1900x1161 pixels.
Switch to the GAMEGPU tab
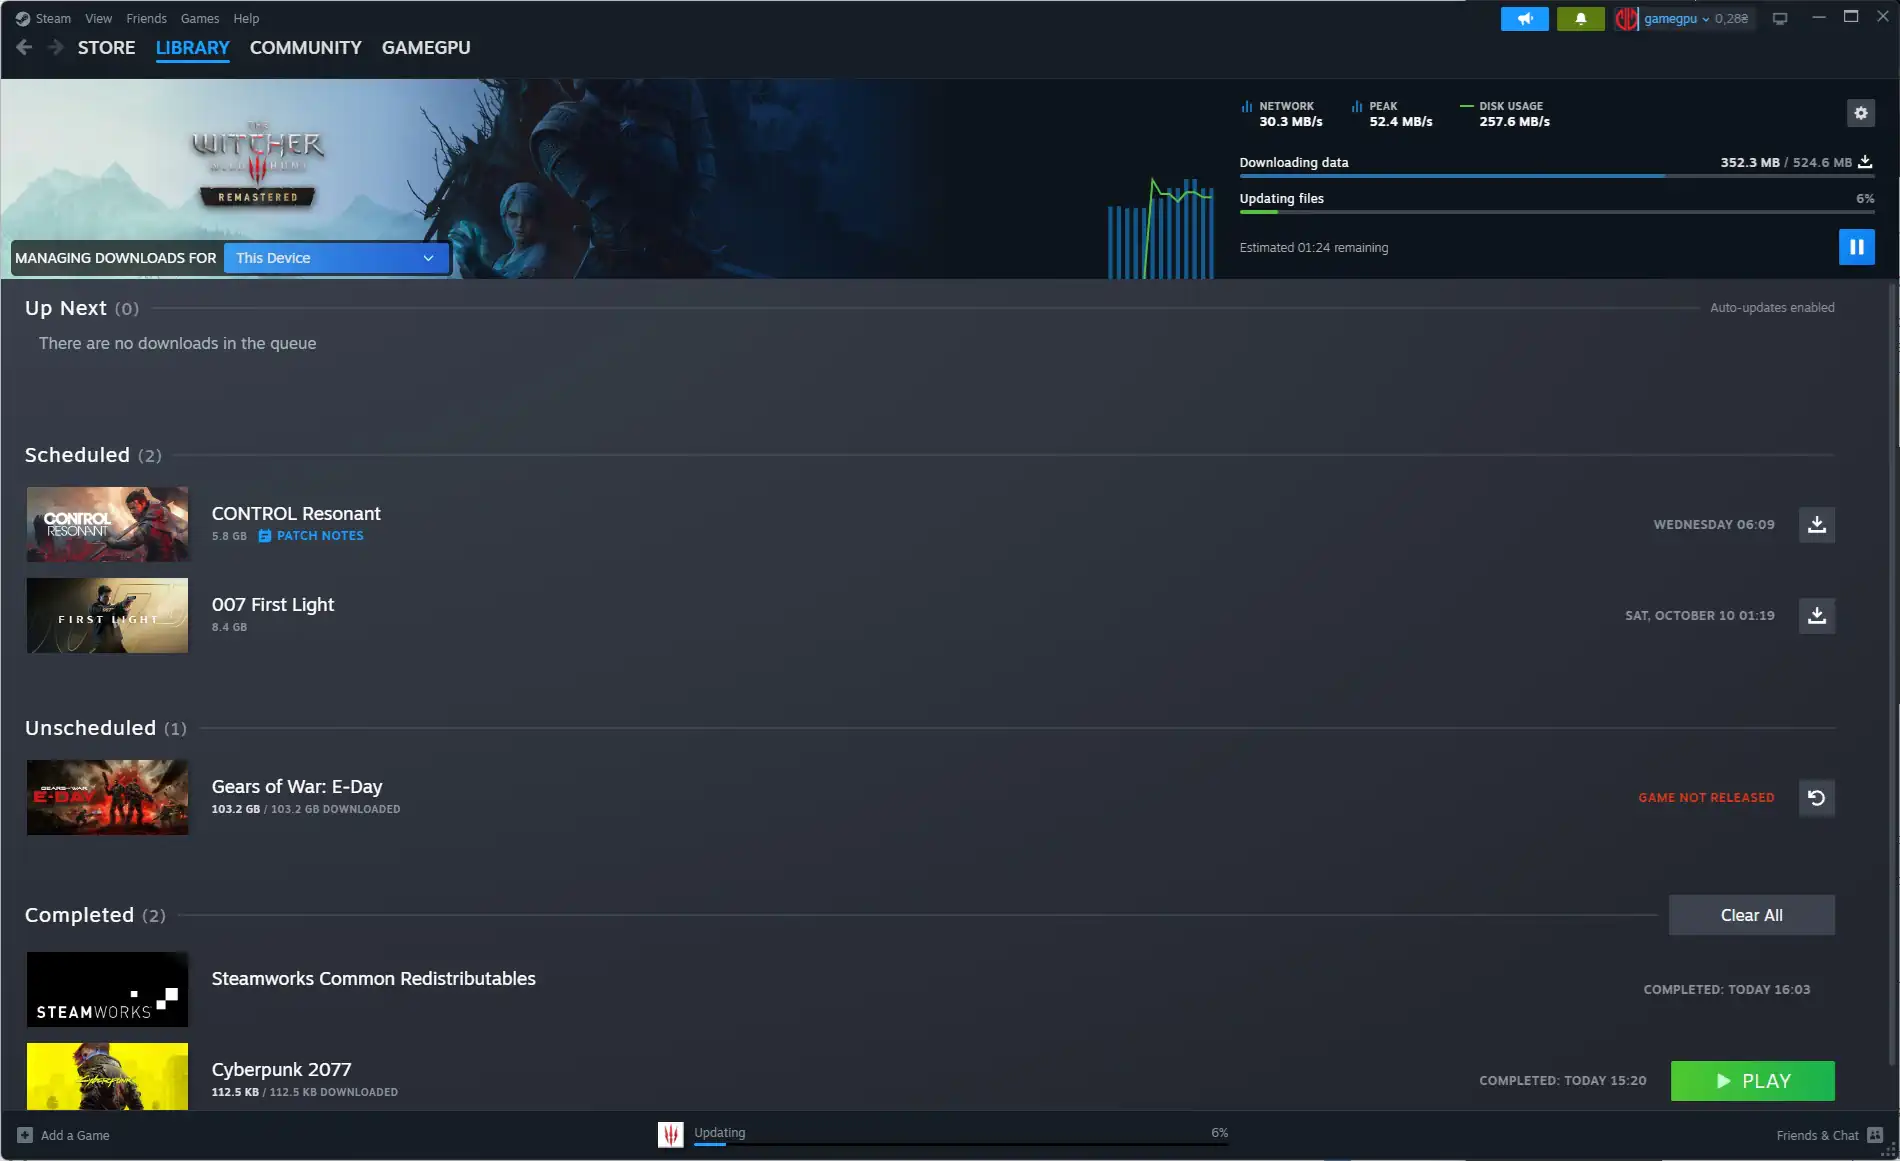(426, 48)
